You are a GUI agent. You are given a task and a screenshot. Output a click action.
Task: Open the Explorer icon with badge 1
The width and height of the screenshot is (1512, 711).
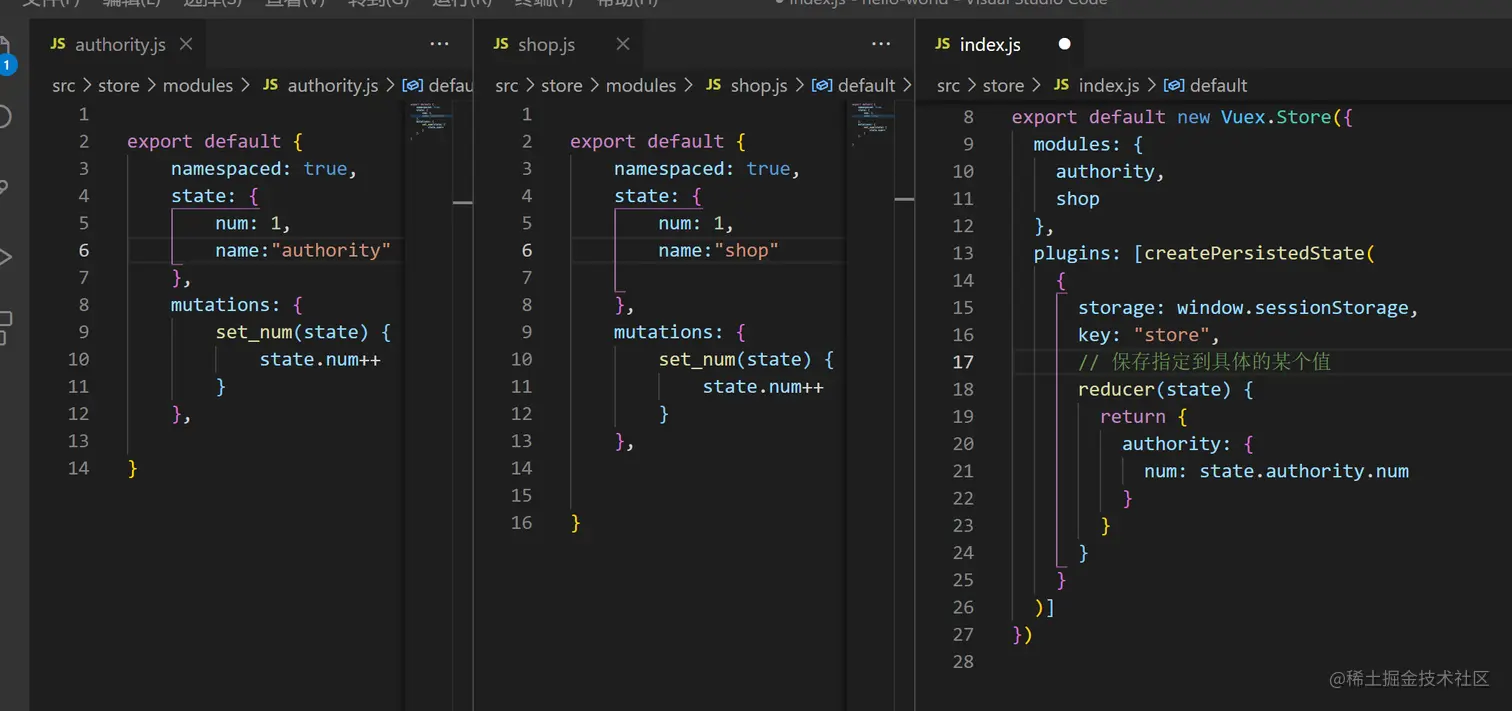5,55
